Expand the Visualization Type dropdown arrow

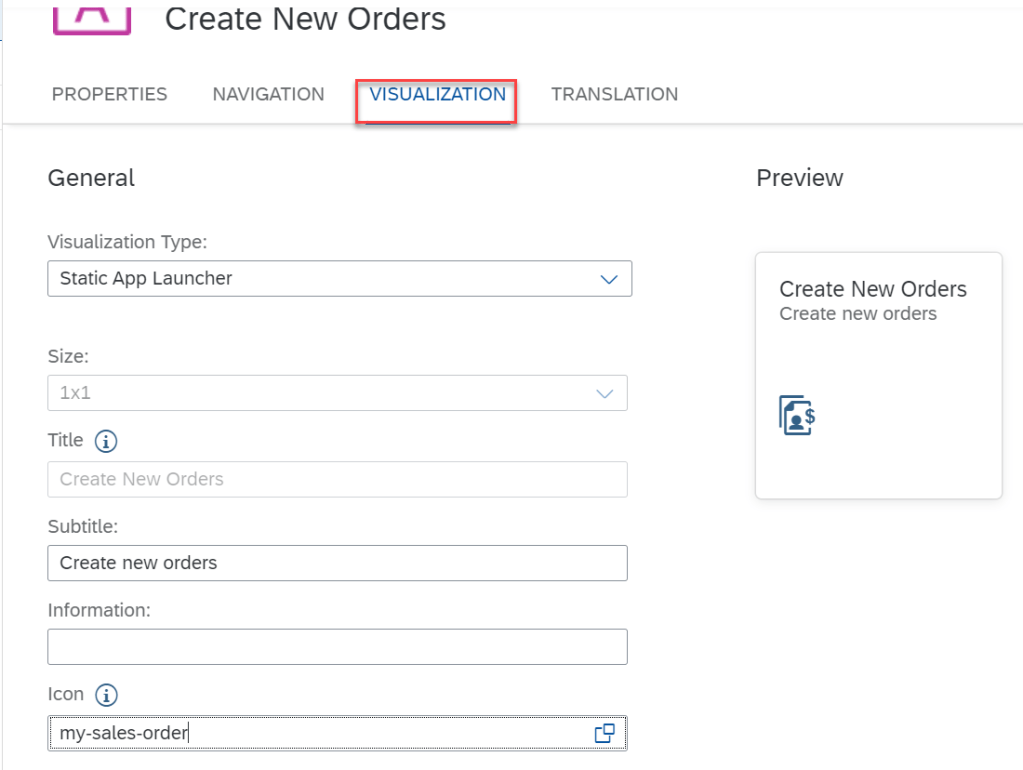(x=608, y=279)
